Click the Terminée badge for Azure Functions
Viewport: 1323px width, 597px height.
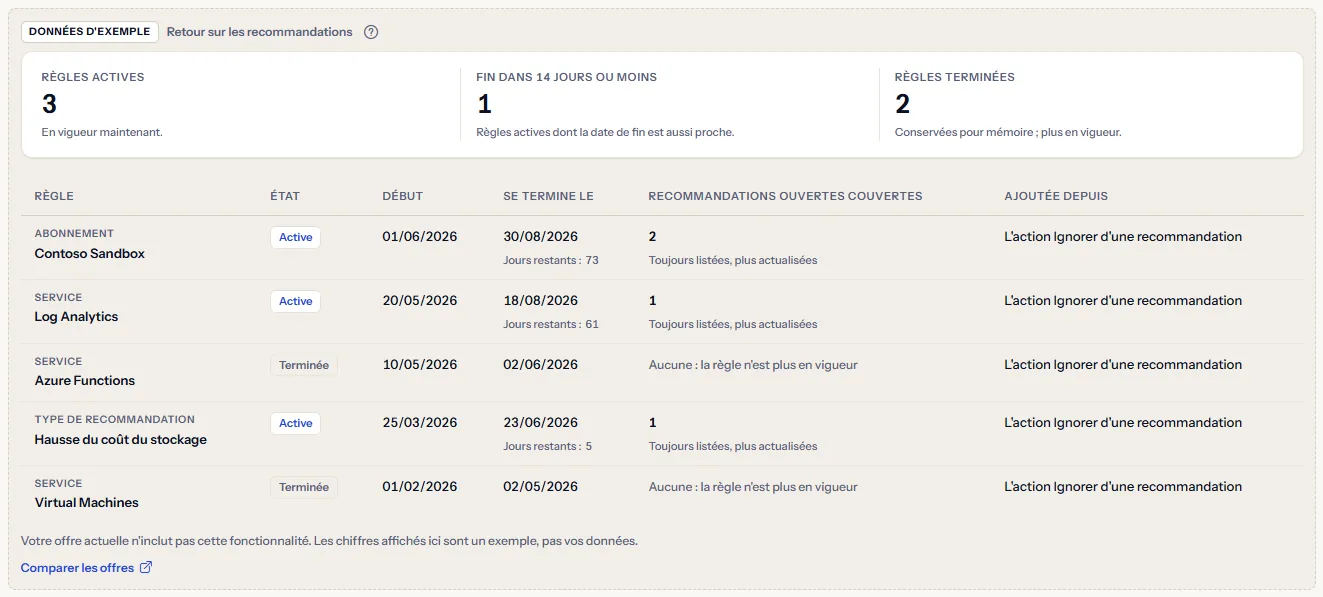(304, 365)
